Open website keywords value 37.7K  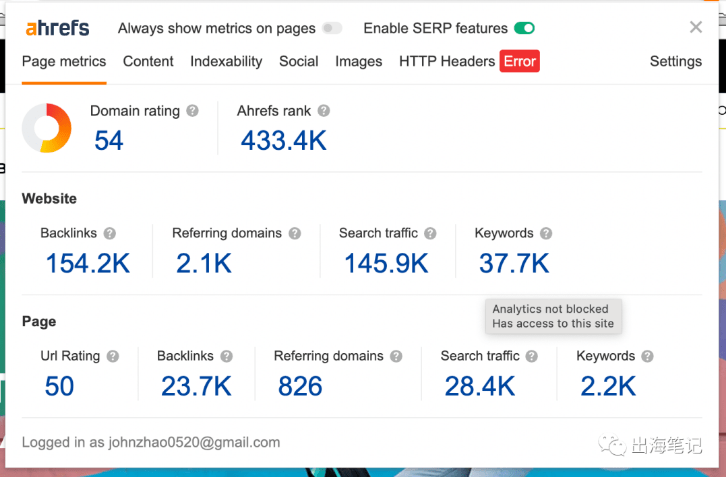click(514, 263)
